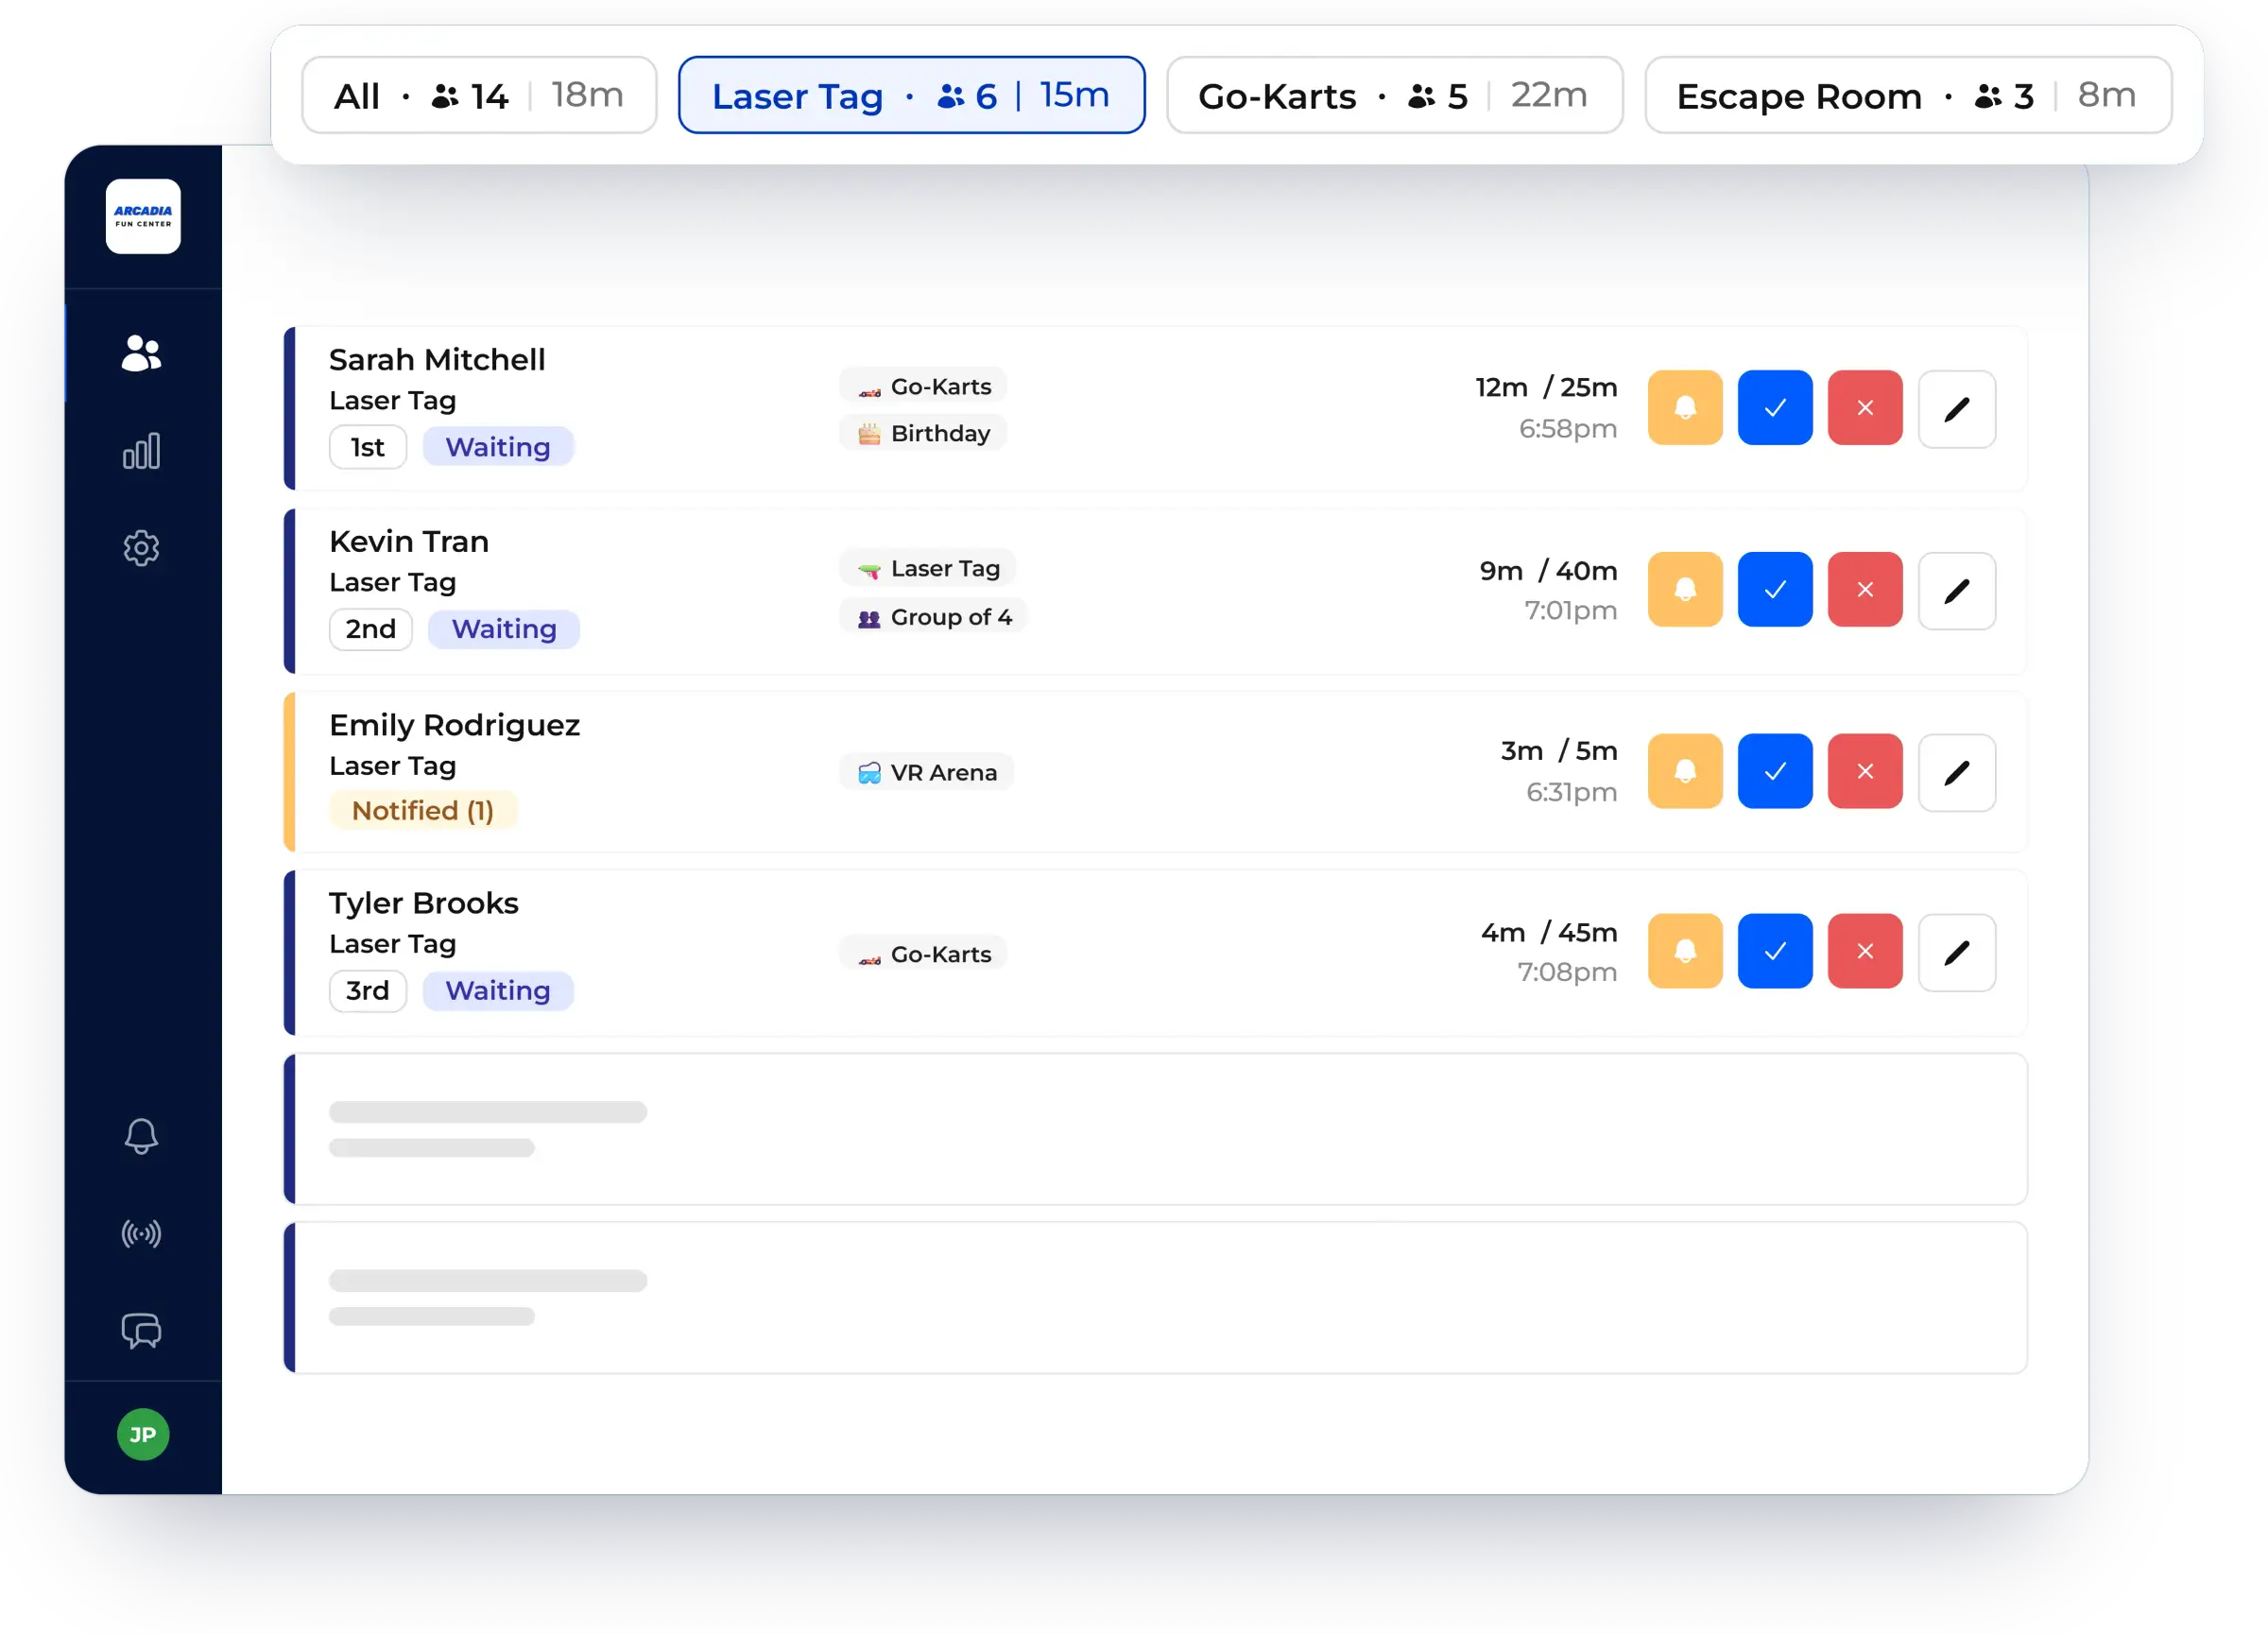Notify Sarah Mitchell with the bell button
The height and width of the screenshot is (1634, 2268).
tap(1685, 408)
